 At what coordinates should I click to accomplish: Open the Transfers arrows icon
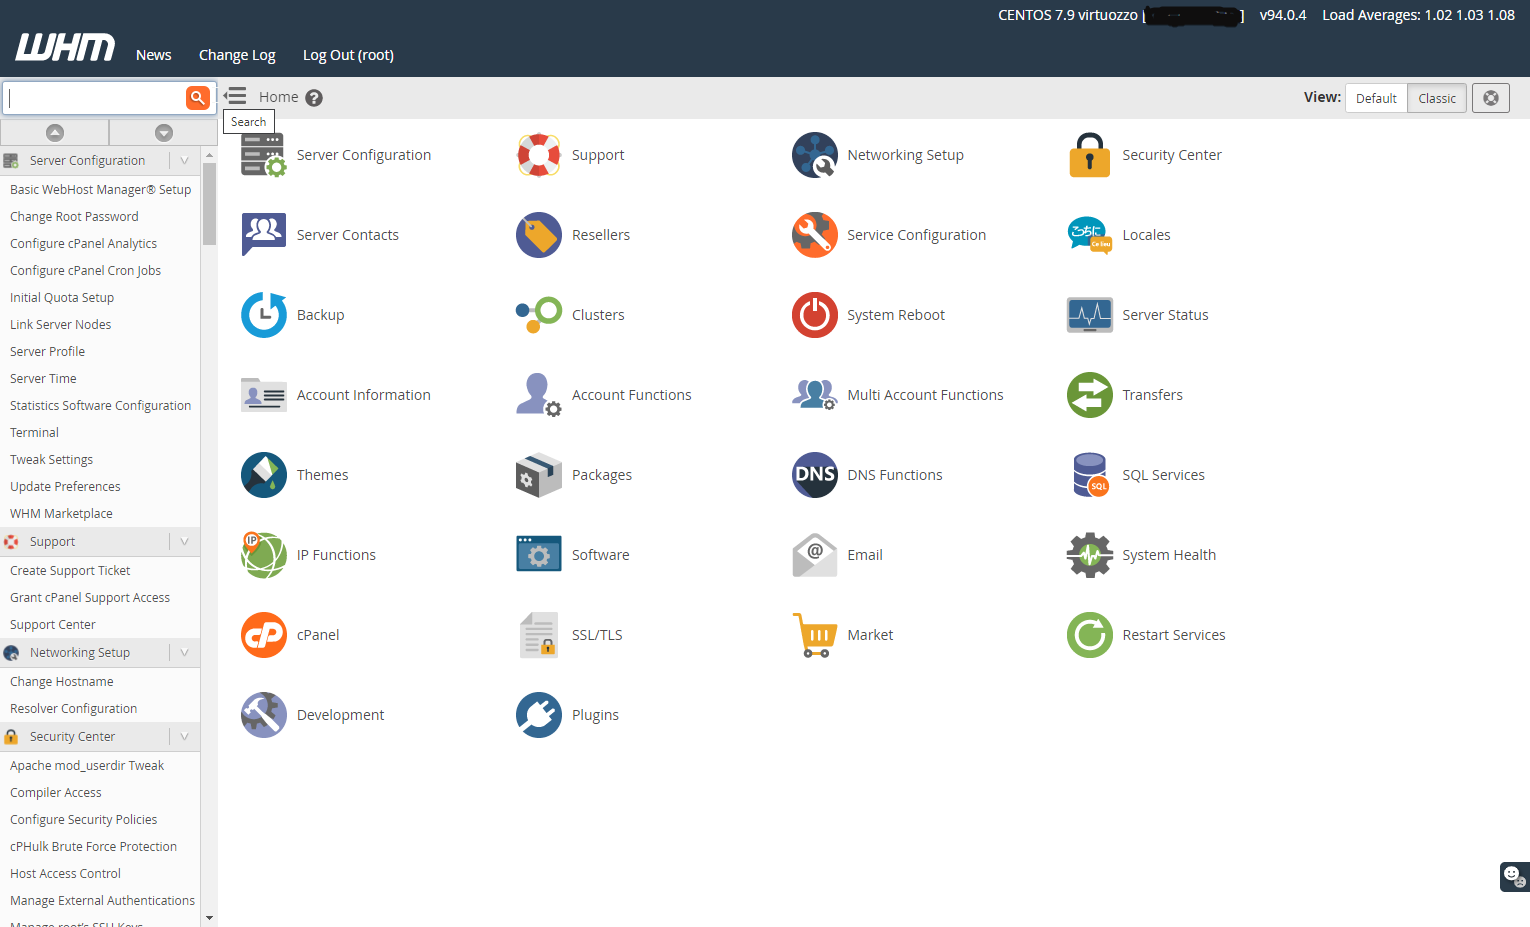click(1089, 395)
